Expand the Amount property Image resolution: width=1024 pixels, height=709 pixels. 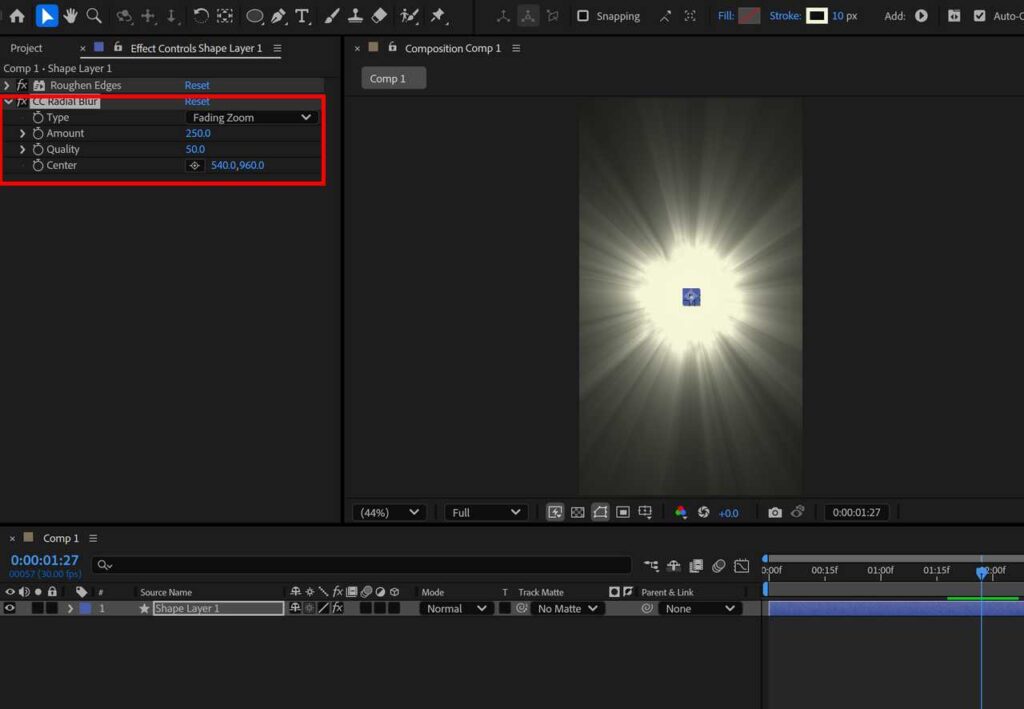click(x=22, y=133)
